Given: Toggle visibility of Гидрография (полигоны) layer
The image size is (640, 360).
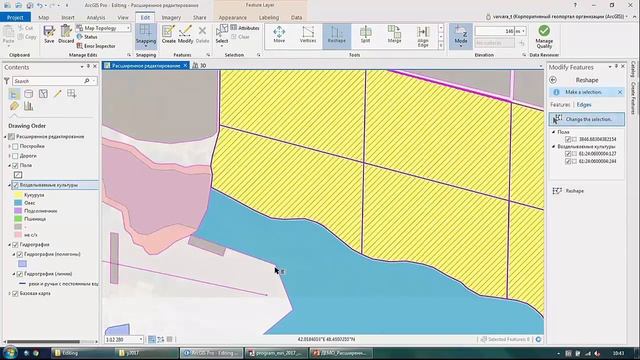Looking at the screenshot, I should point(20,254).
